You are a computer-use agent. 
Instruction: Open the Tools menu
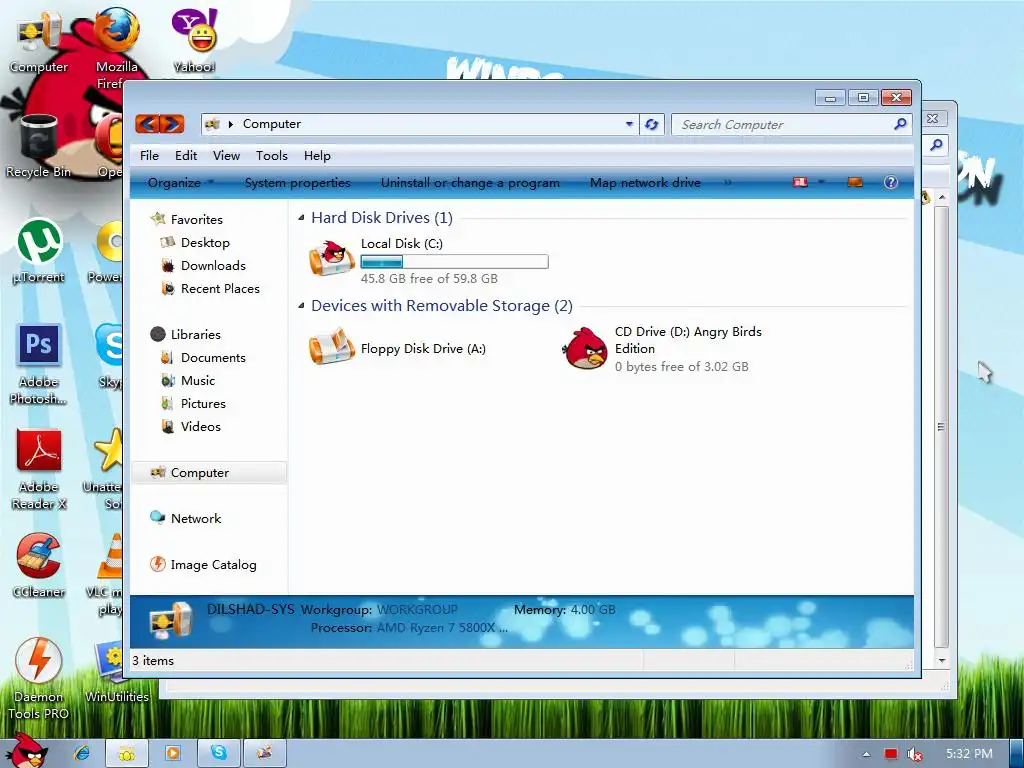click(272, 155)
